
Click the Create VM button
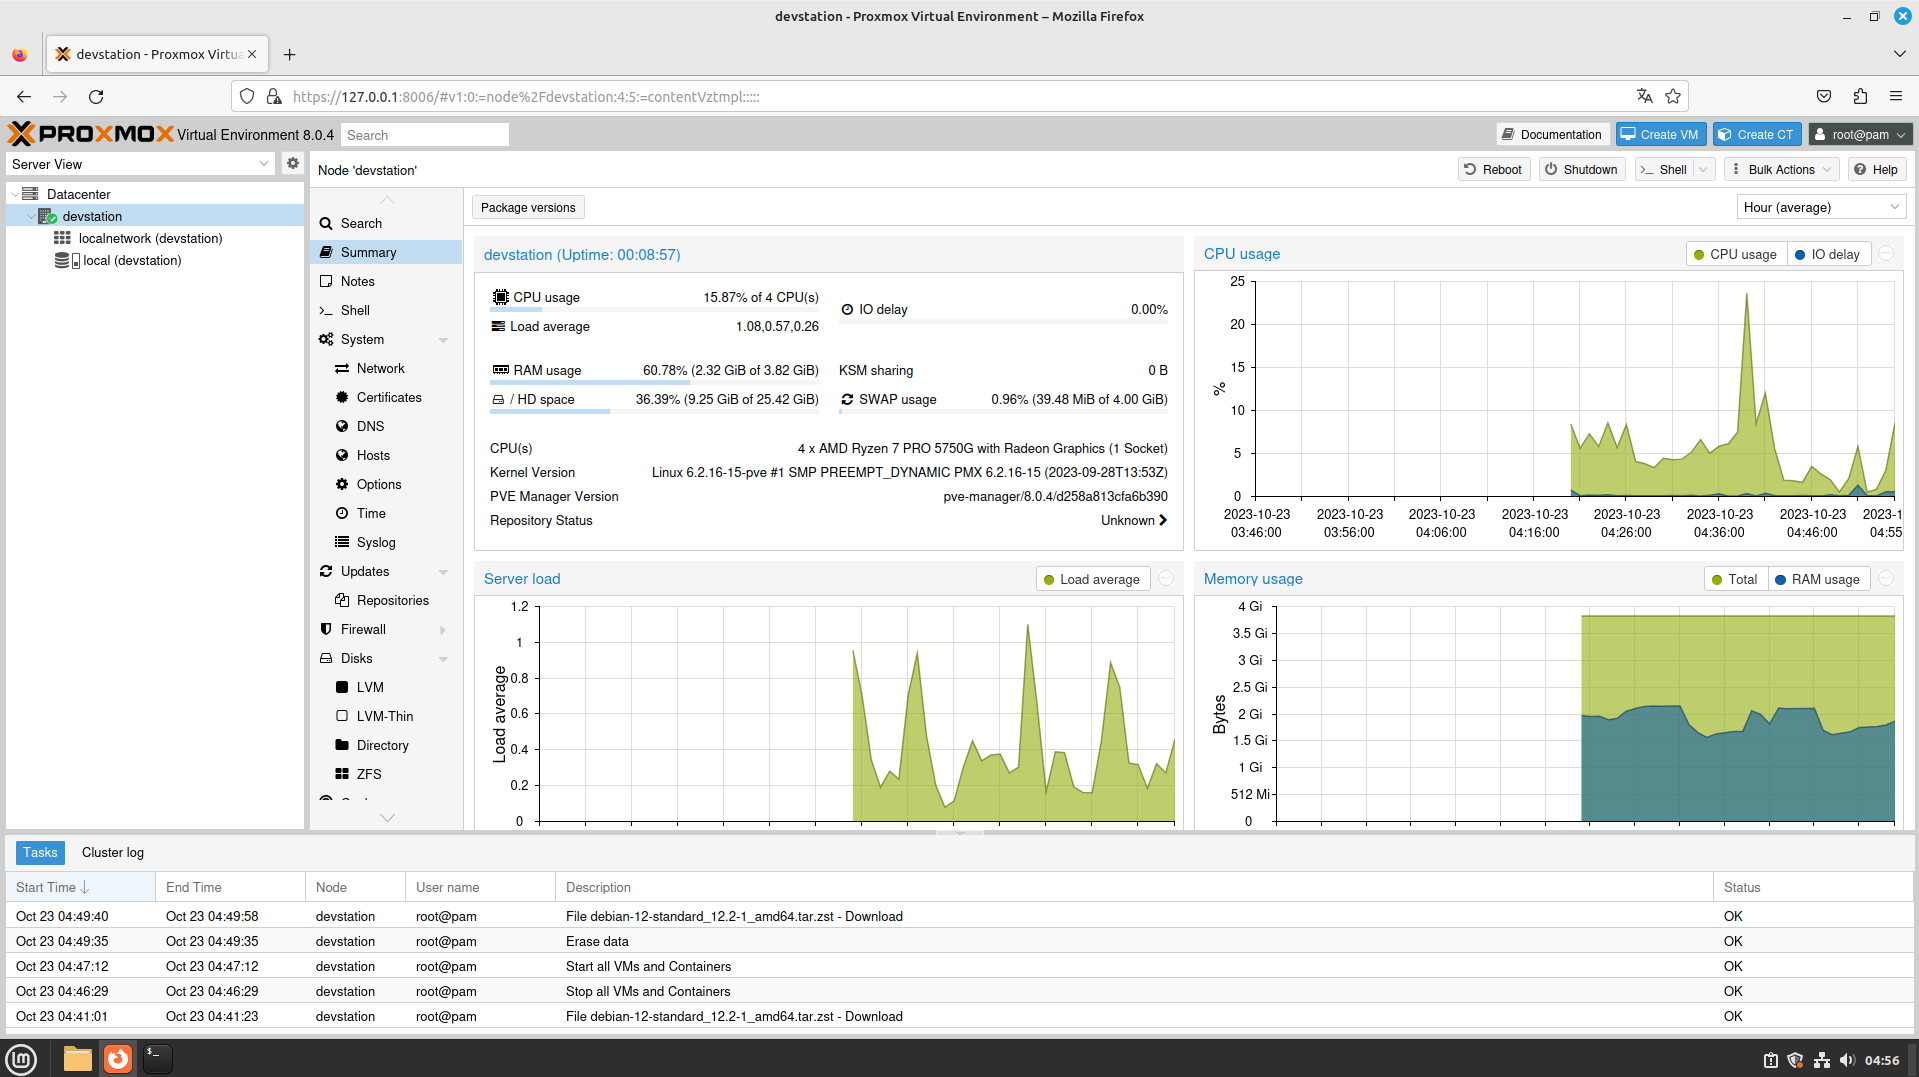coord(1660,134)
